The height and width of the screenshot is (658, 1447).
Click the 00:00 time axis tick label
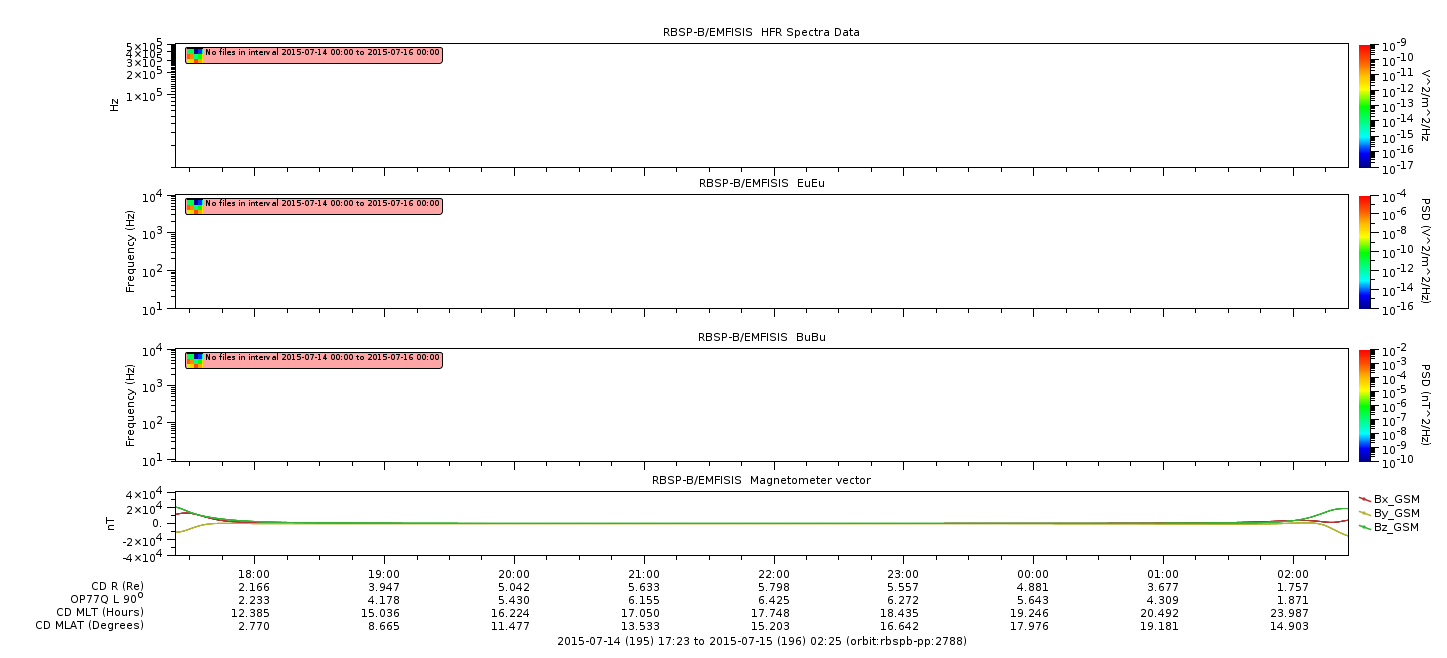[1033, 573]
